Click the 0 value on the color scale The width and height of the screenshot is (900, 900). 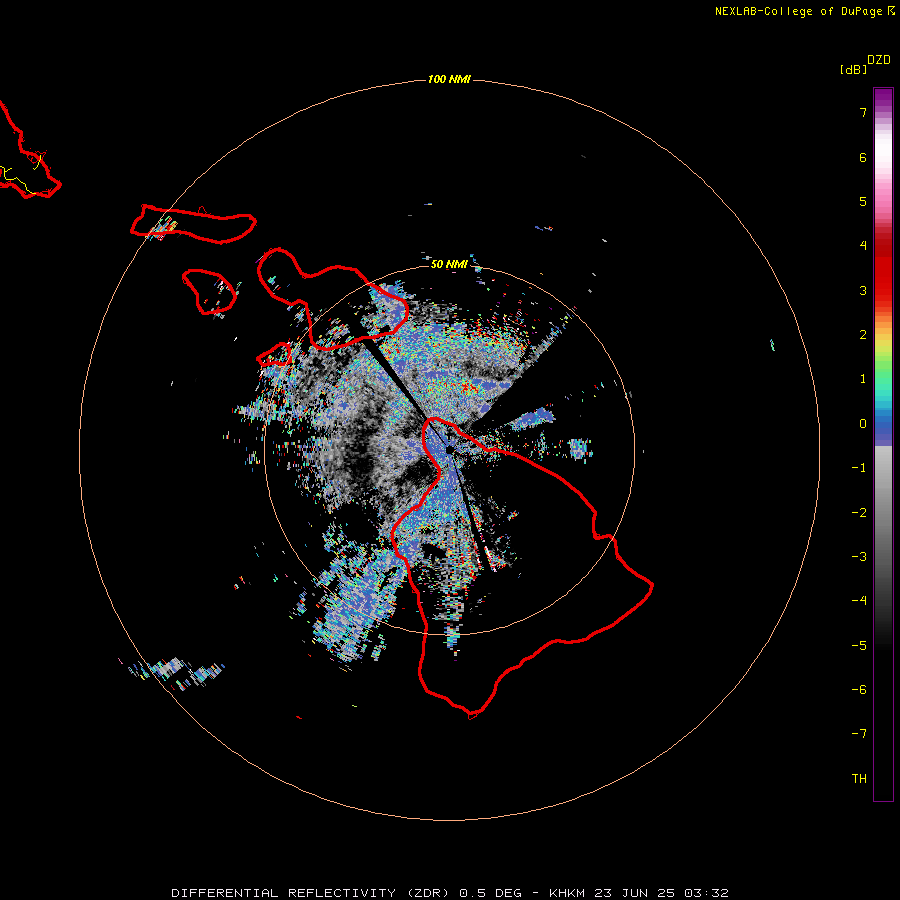coord(863,424)
